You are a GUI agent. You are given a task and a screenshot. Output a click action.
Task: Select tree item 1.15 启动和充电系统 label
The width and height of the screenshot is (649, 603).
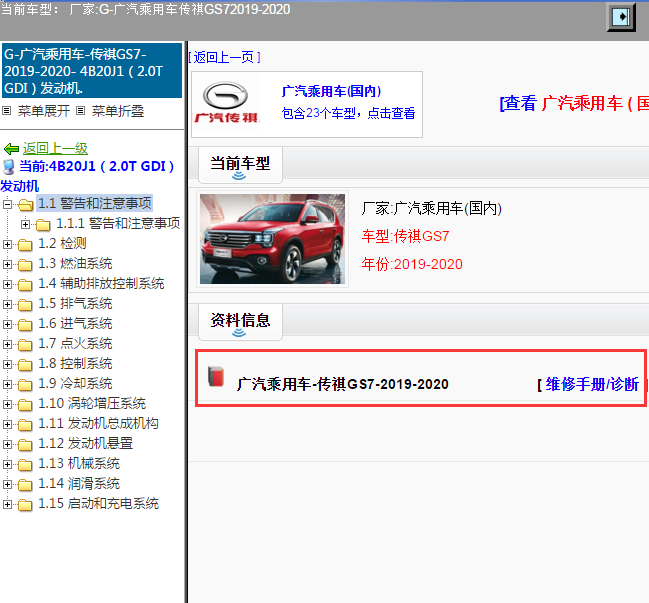99,504
